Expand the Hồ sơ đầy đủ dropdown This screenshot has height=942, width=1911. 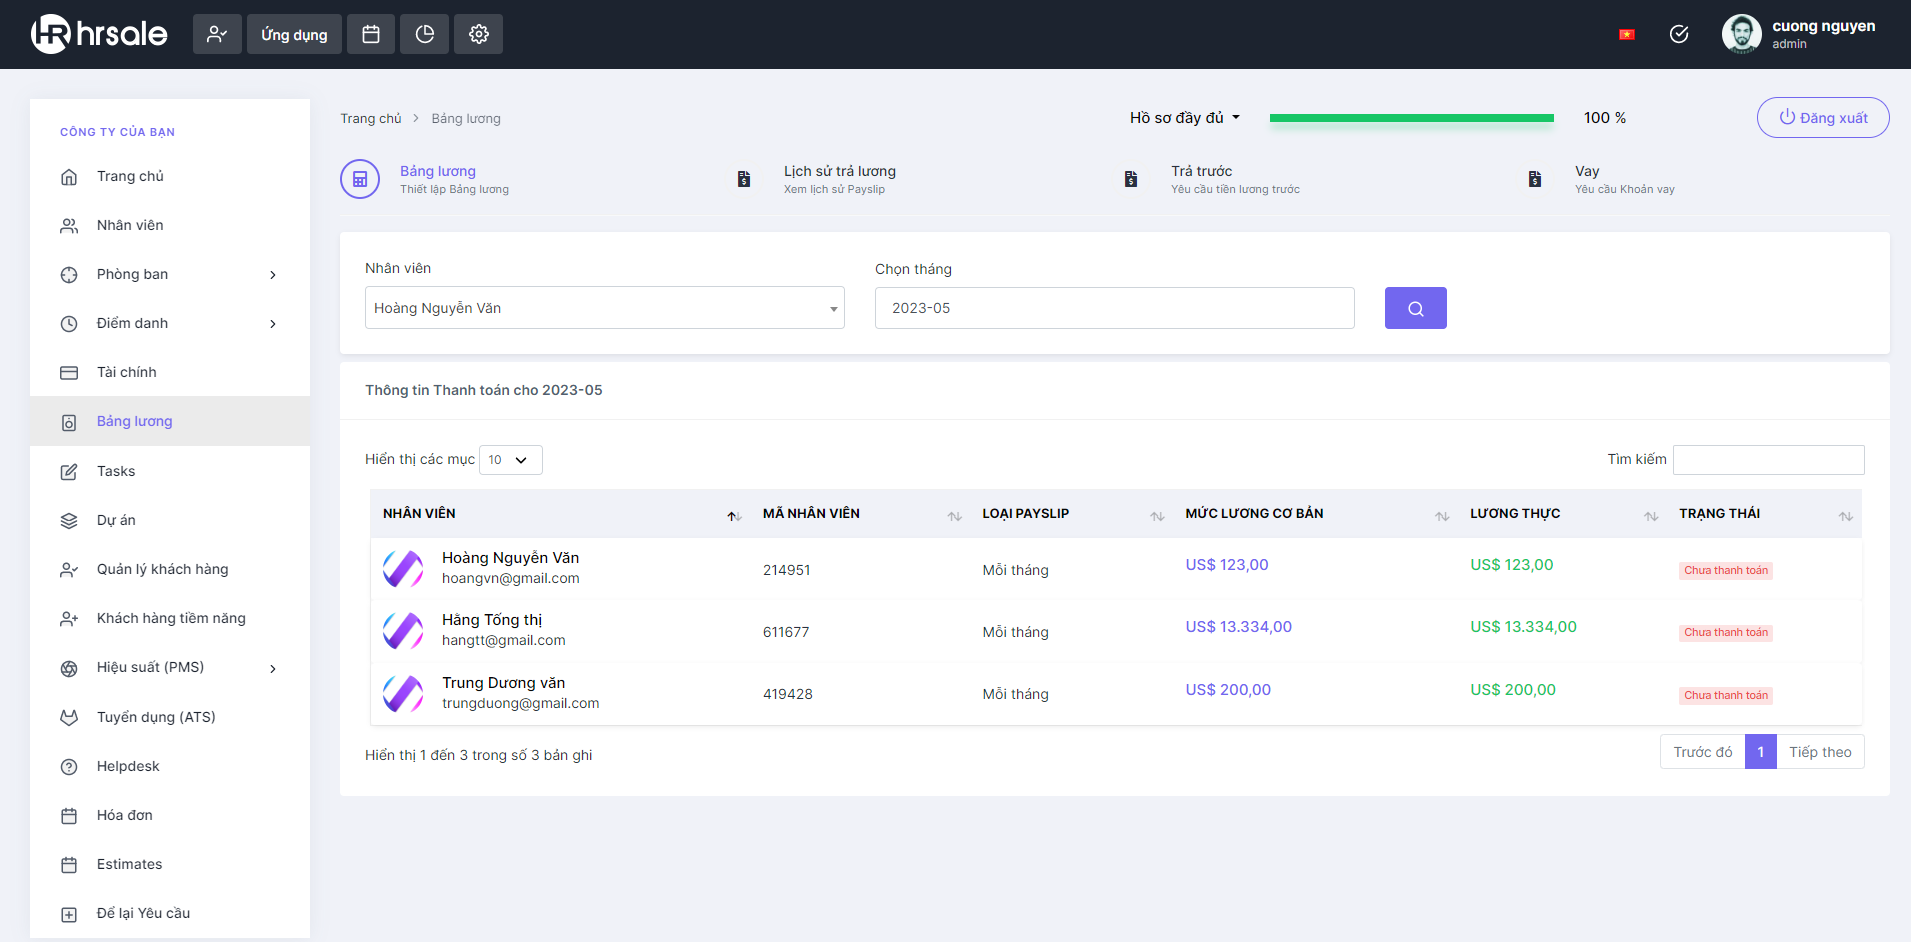pos(1185,118)
